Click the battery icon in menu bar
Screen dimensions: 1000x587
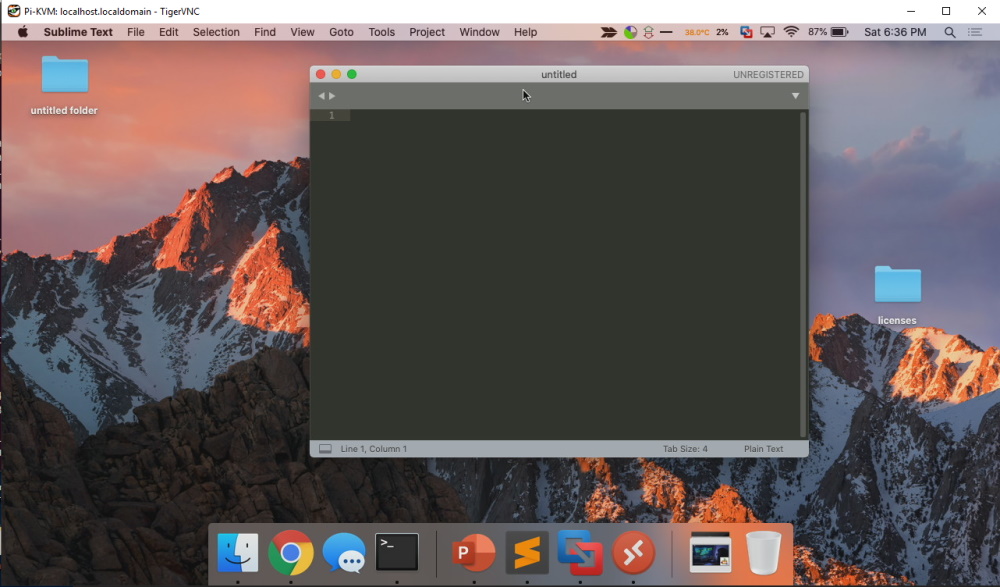click(x=839, y=32)
